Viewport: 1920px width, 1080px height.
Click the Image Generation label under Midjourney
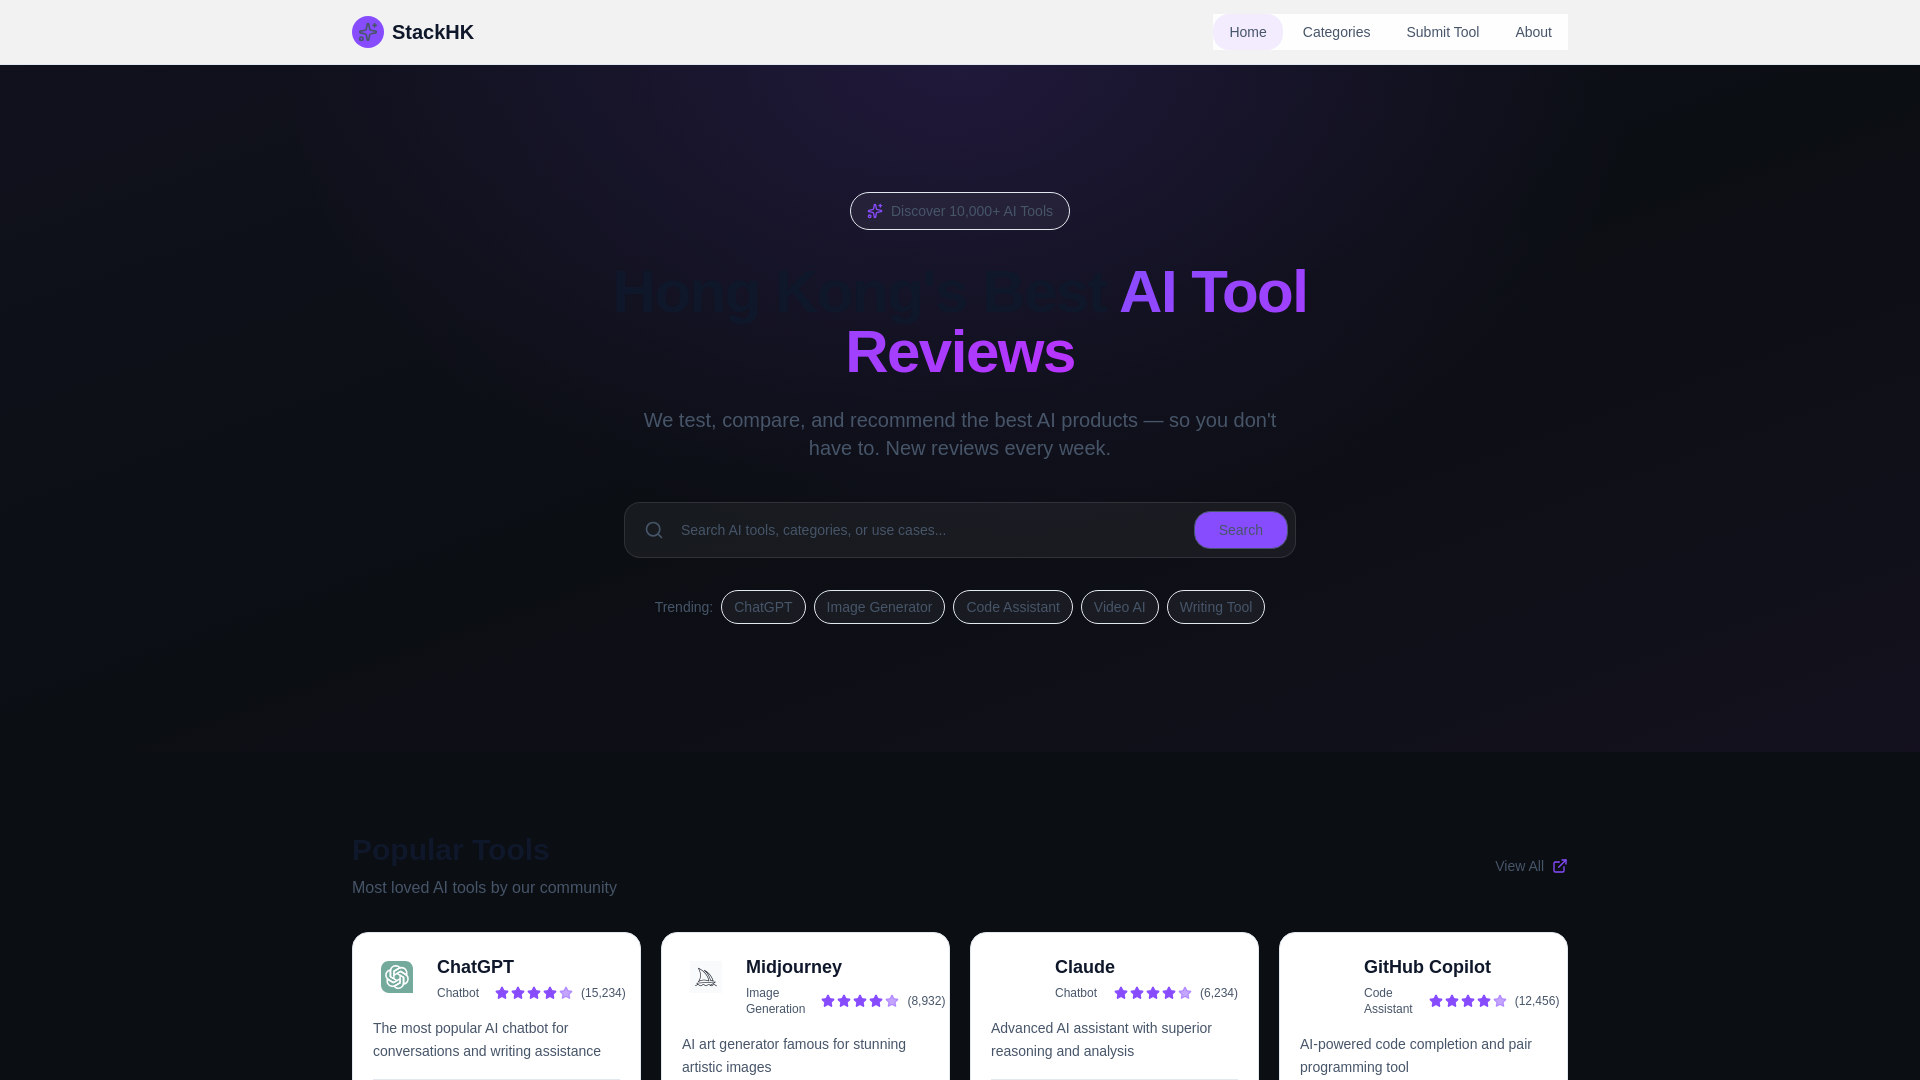point(775,1001)
